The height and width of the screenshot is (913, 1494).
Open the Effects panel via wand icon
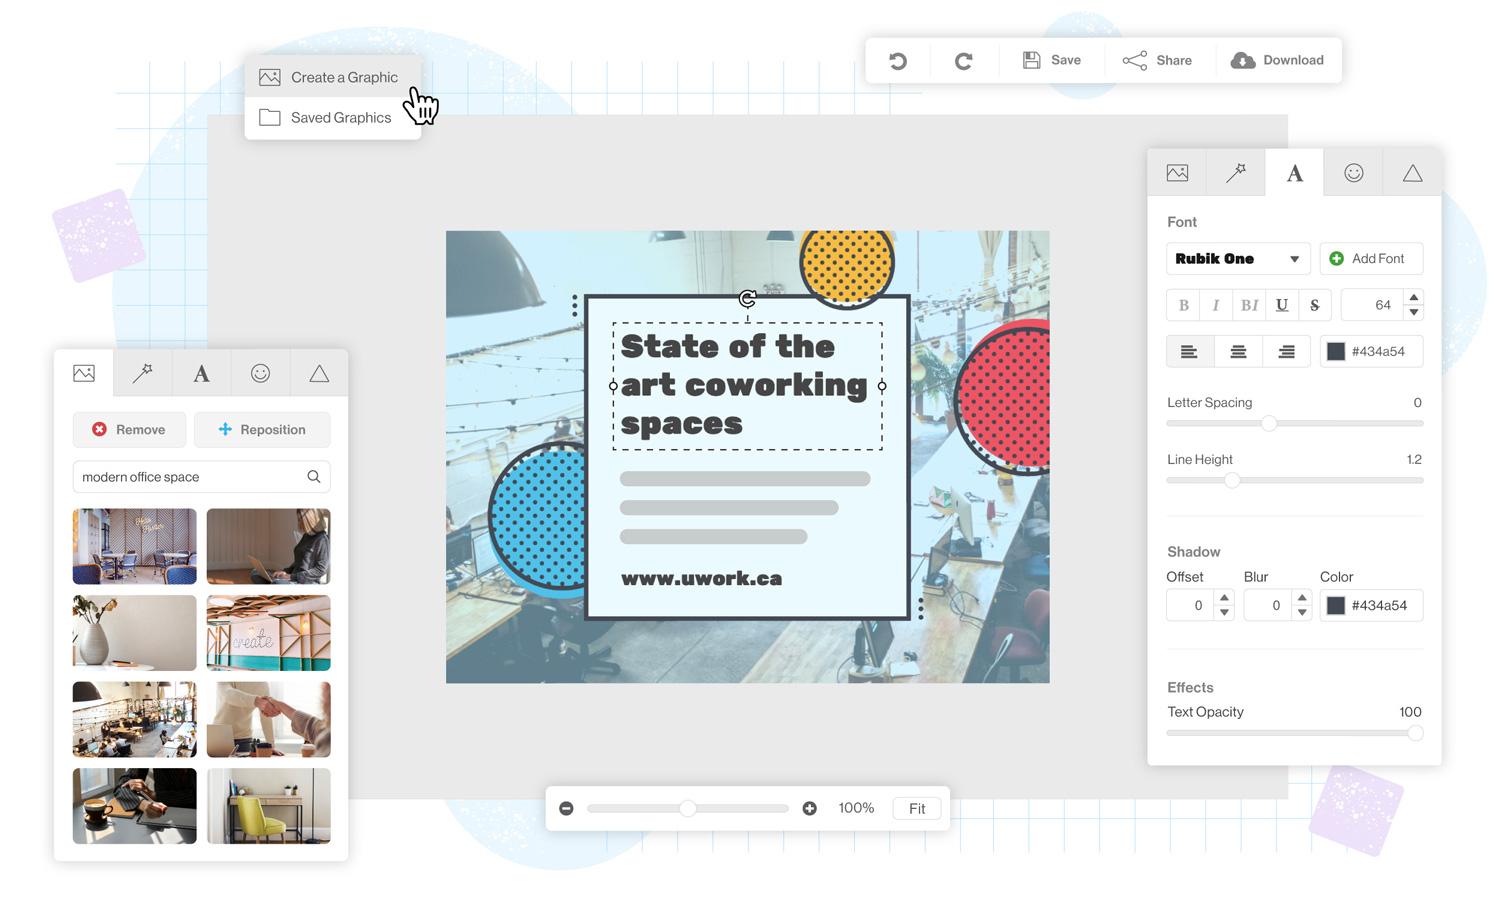(1235, 172)
